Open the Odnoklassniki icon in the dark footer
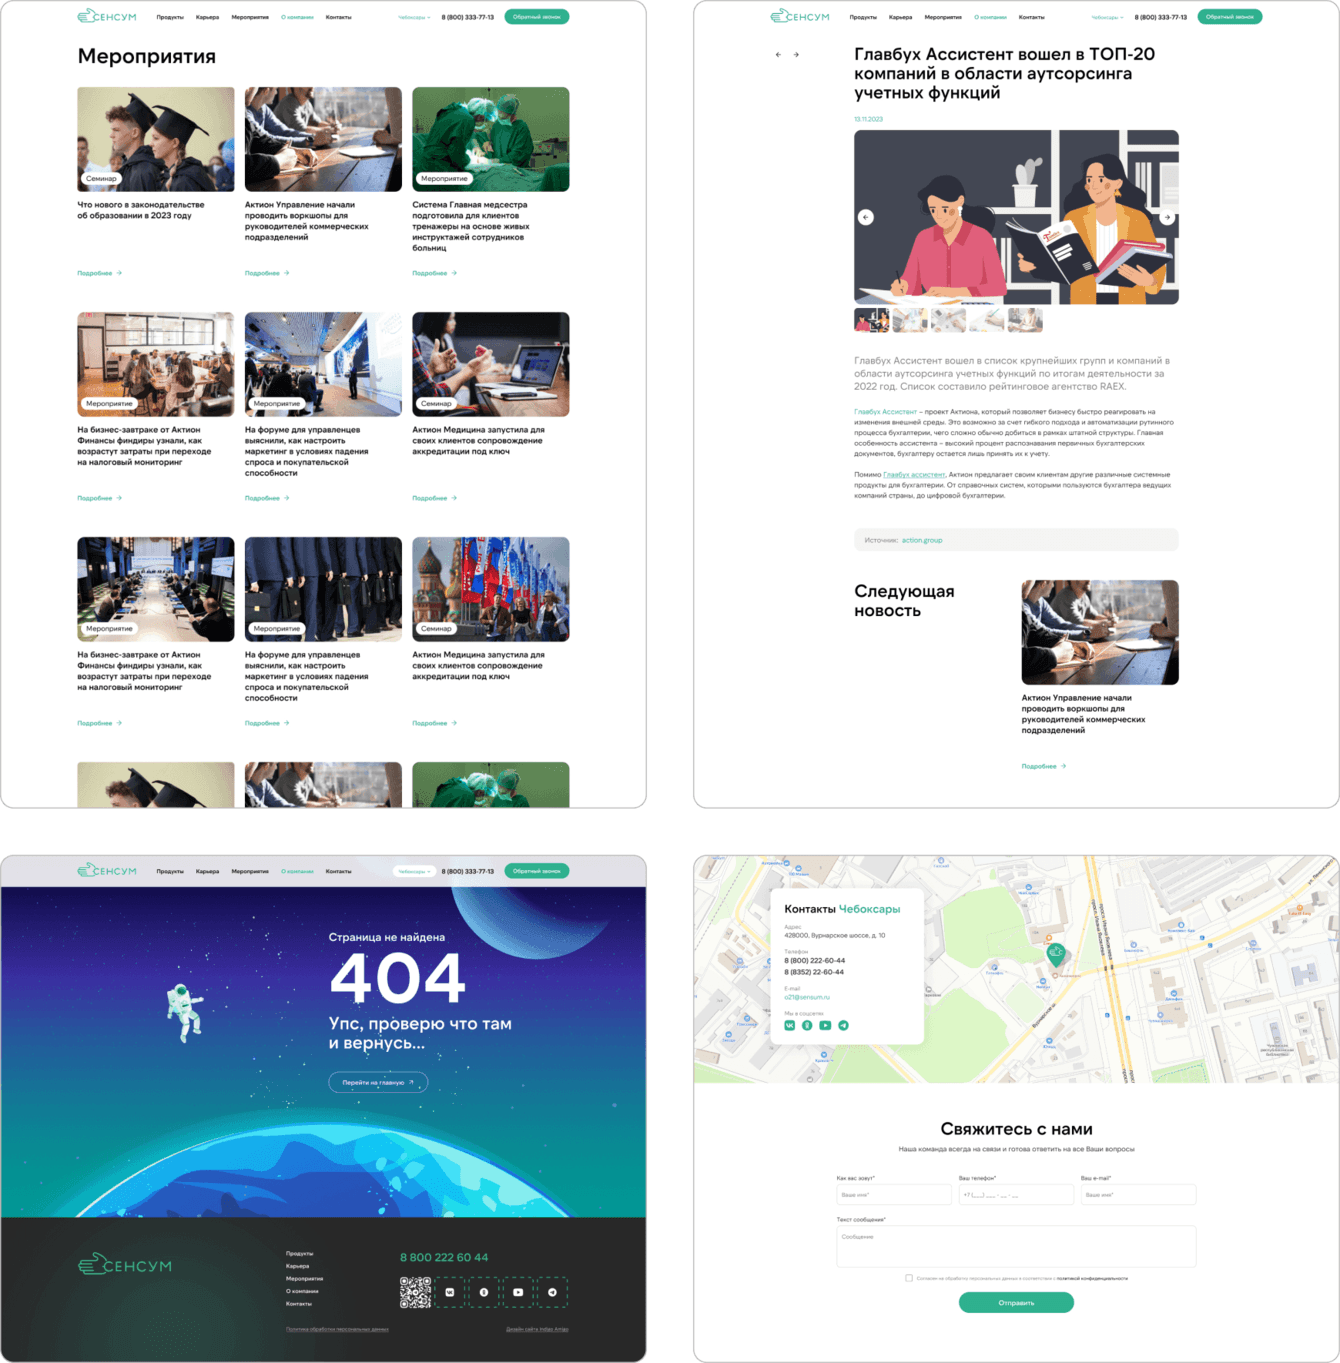 point(484,1292)
